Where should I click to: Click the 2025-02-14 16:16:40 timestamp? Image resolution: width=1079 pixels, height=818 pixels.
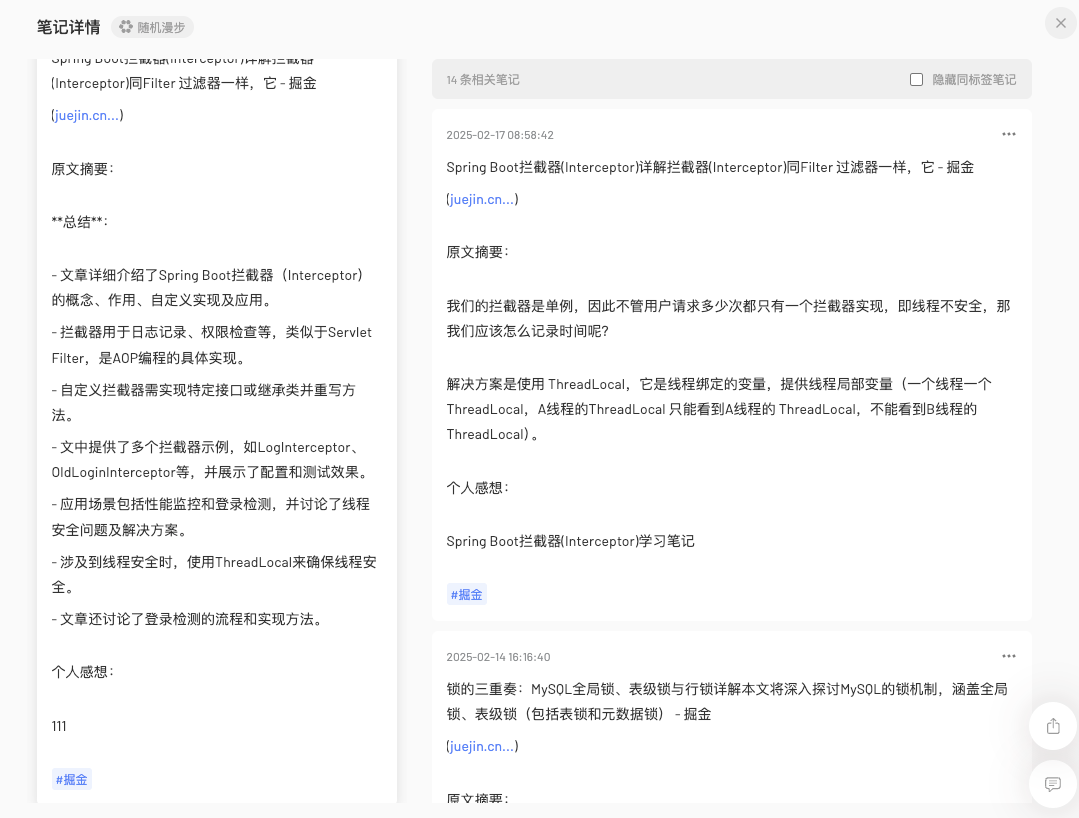(498, 657)
